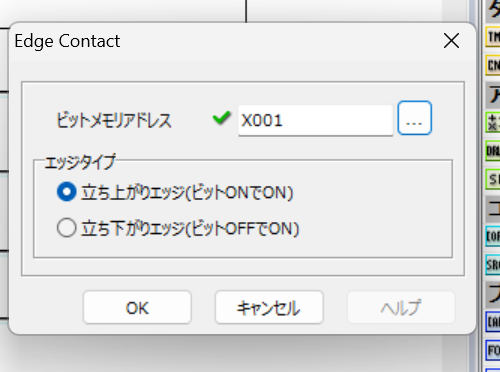Collapse the コ instruction category header

(x=493, y=208)
